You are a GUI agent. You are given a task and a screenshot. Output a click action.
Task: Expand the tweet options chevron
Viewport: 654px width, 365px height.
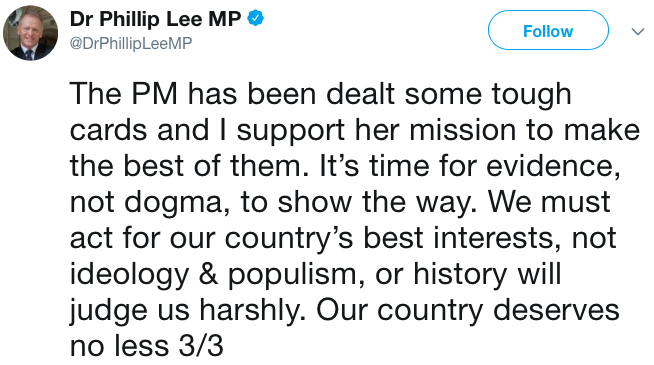click(638, 32)
